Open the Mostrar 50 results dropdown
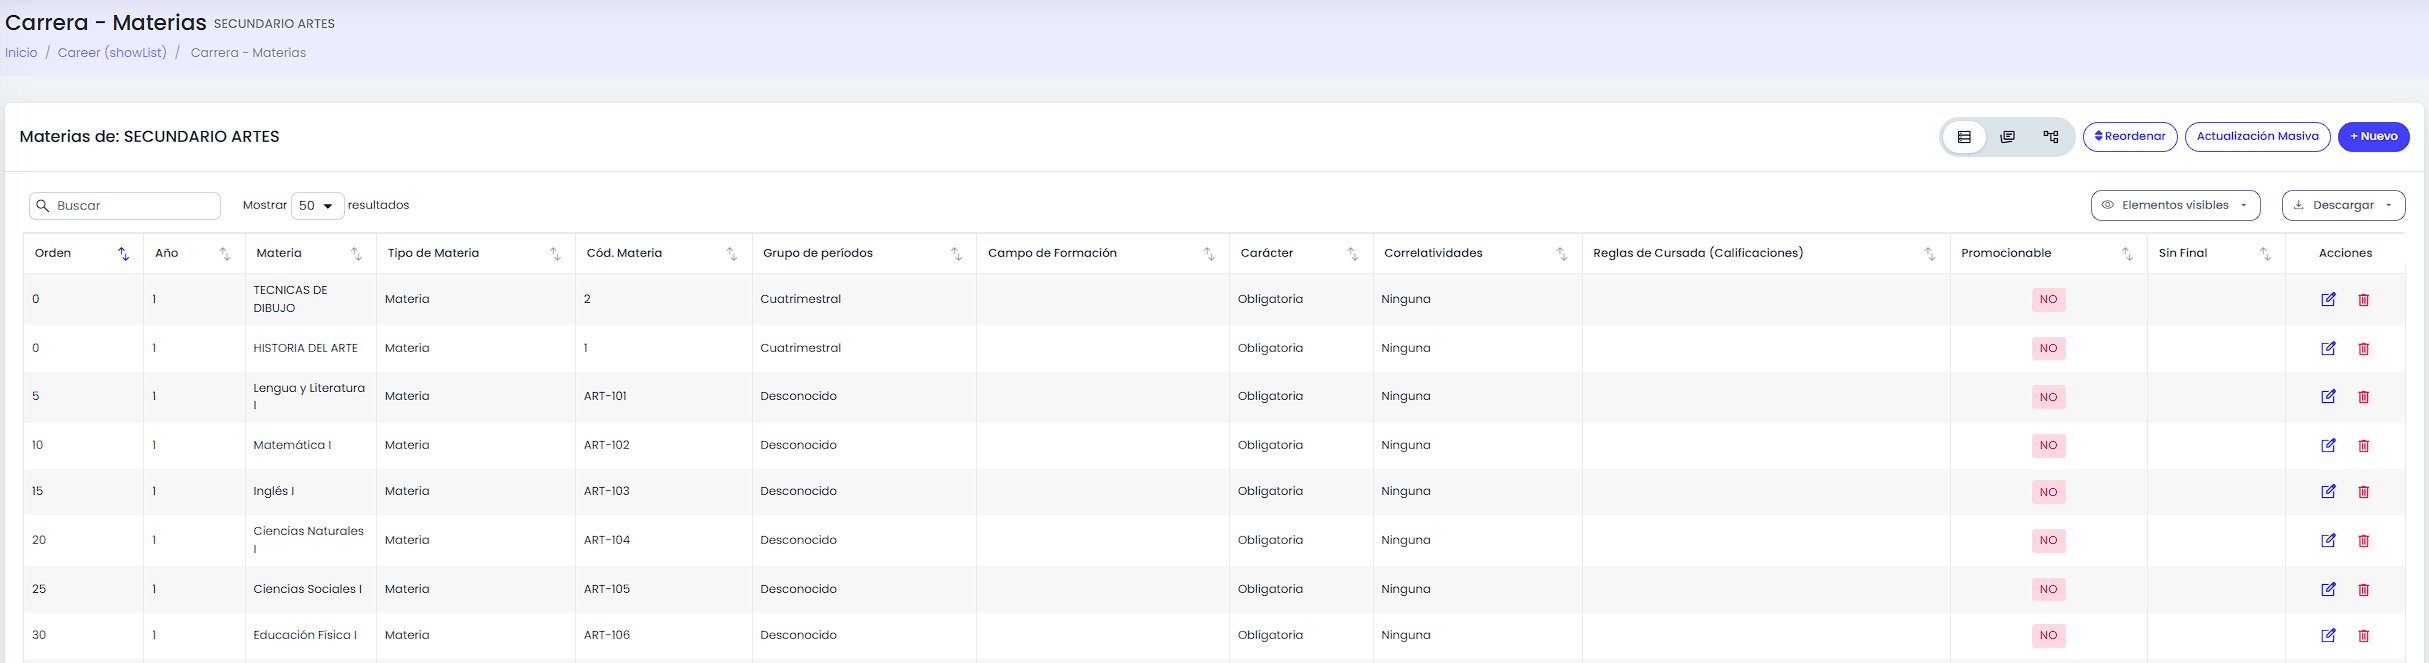Screen dimensions: 2429x663 pos(317,206)
